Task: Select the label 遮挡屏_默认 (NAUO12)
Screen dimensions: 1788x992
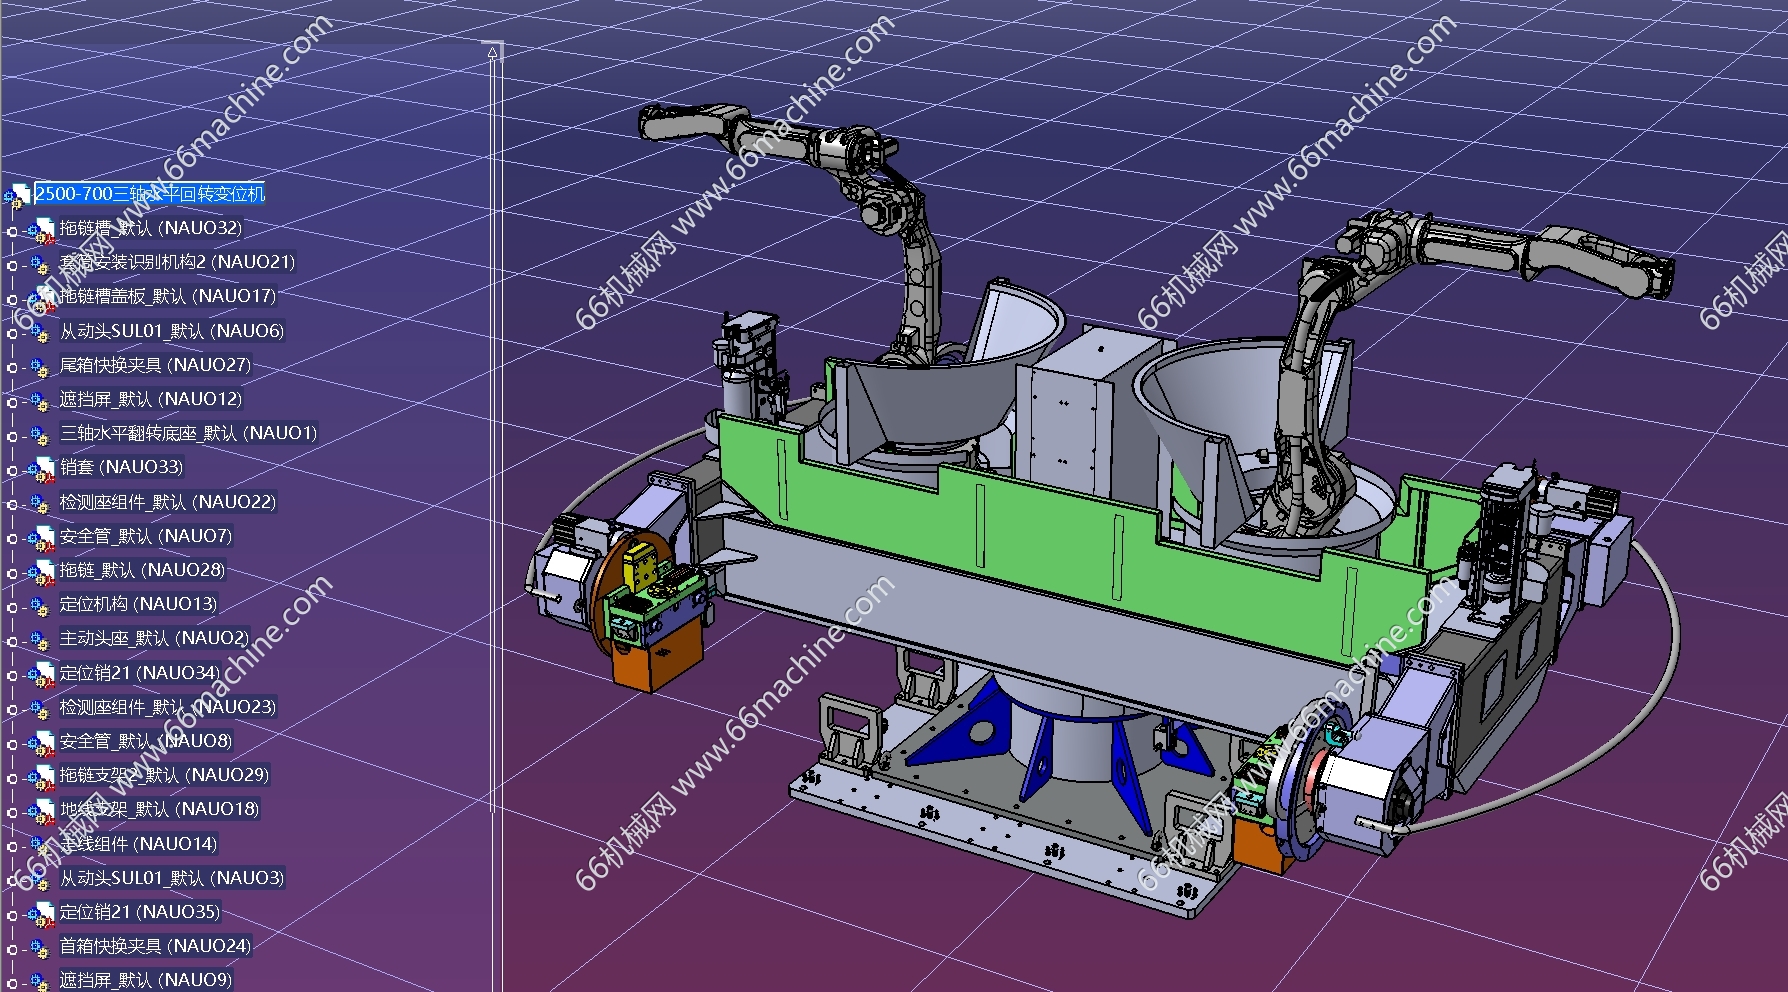Action: coord(151,399)
